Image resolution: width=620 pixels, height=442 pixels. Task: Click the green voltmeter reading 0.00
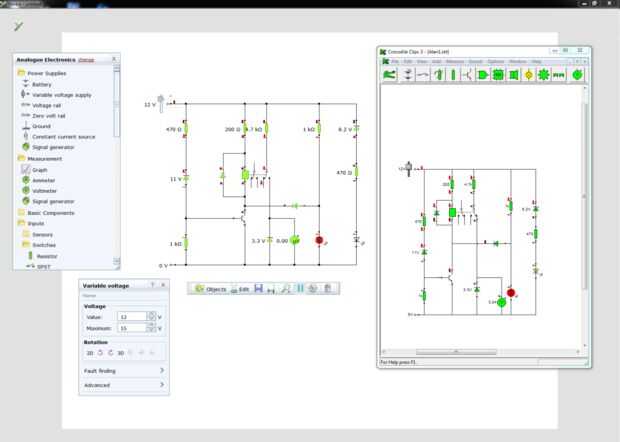(295, 240)
